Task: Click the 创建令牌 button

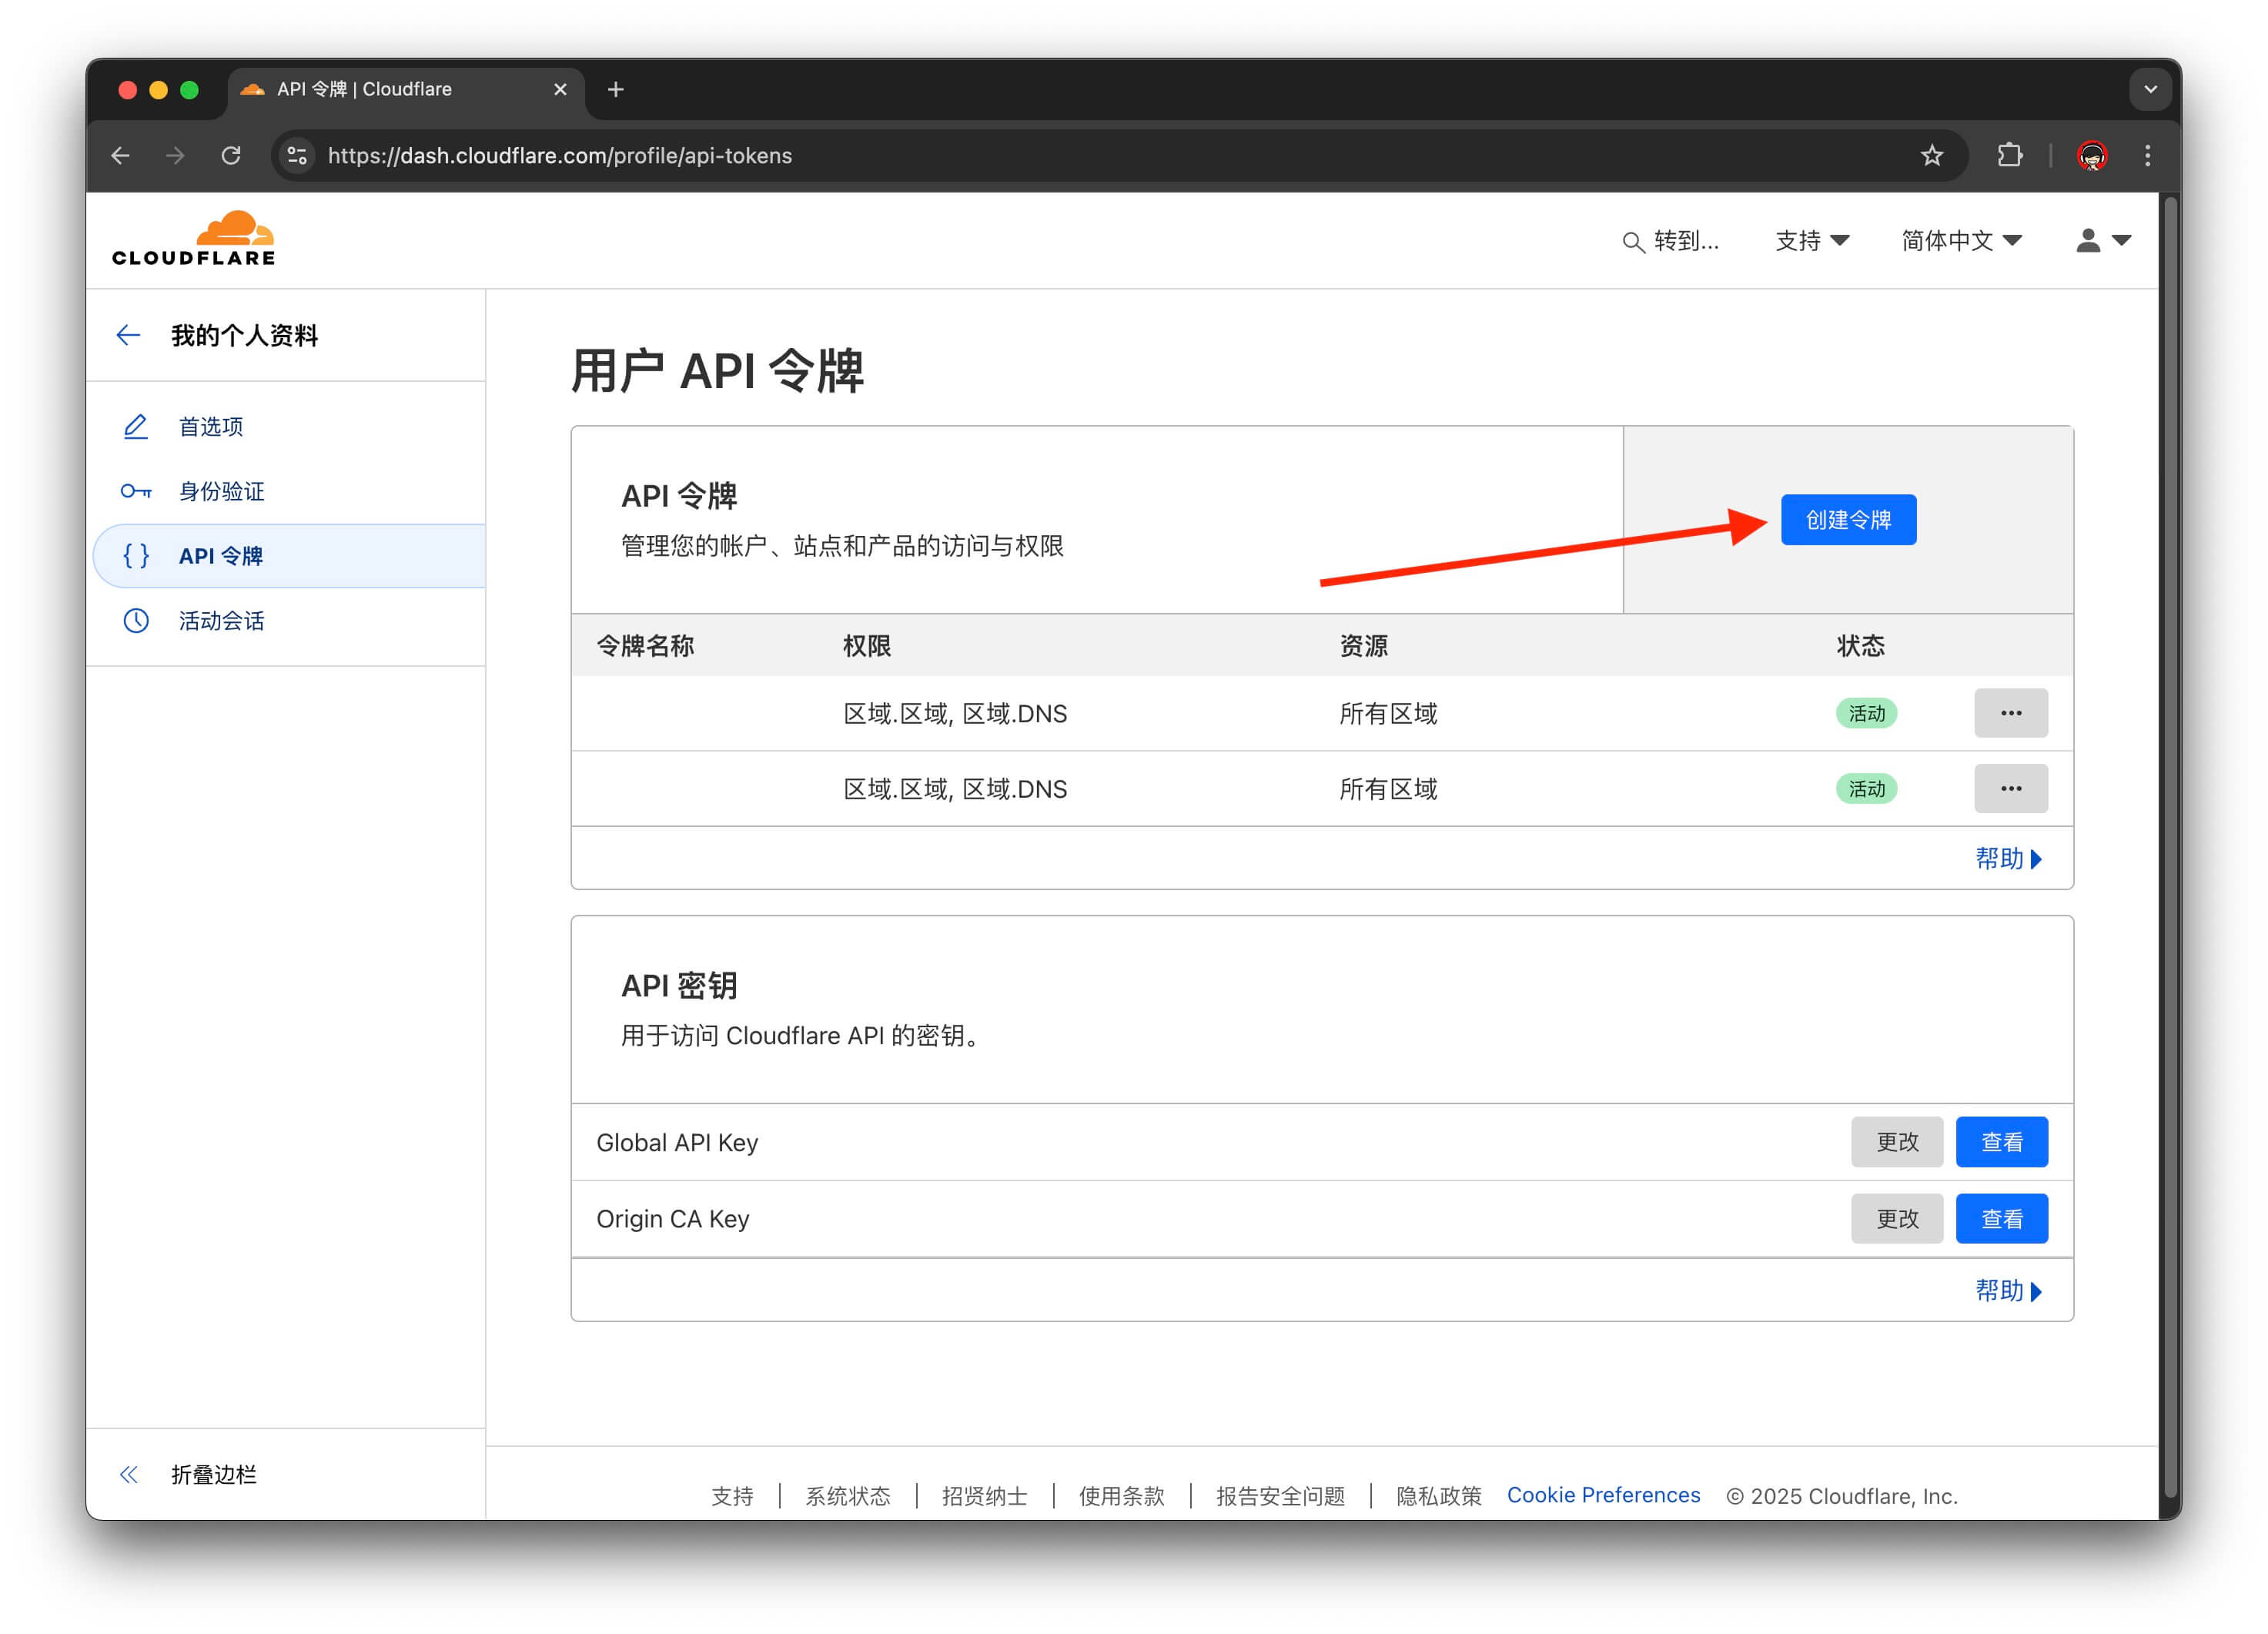Action: point(1848,520)
